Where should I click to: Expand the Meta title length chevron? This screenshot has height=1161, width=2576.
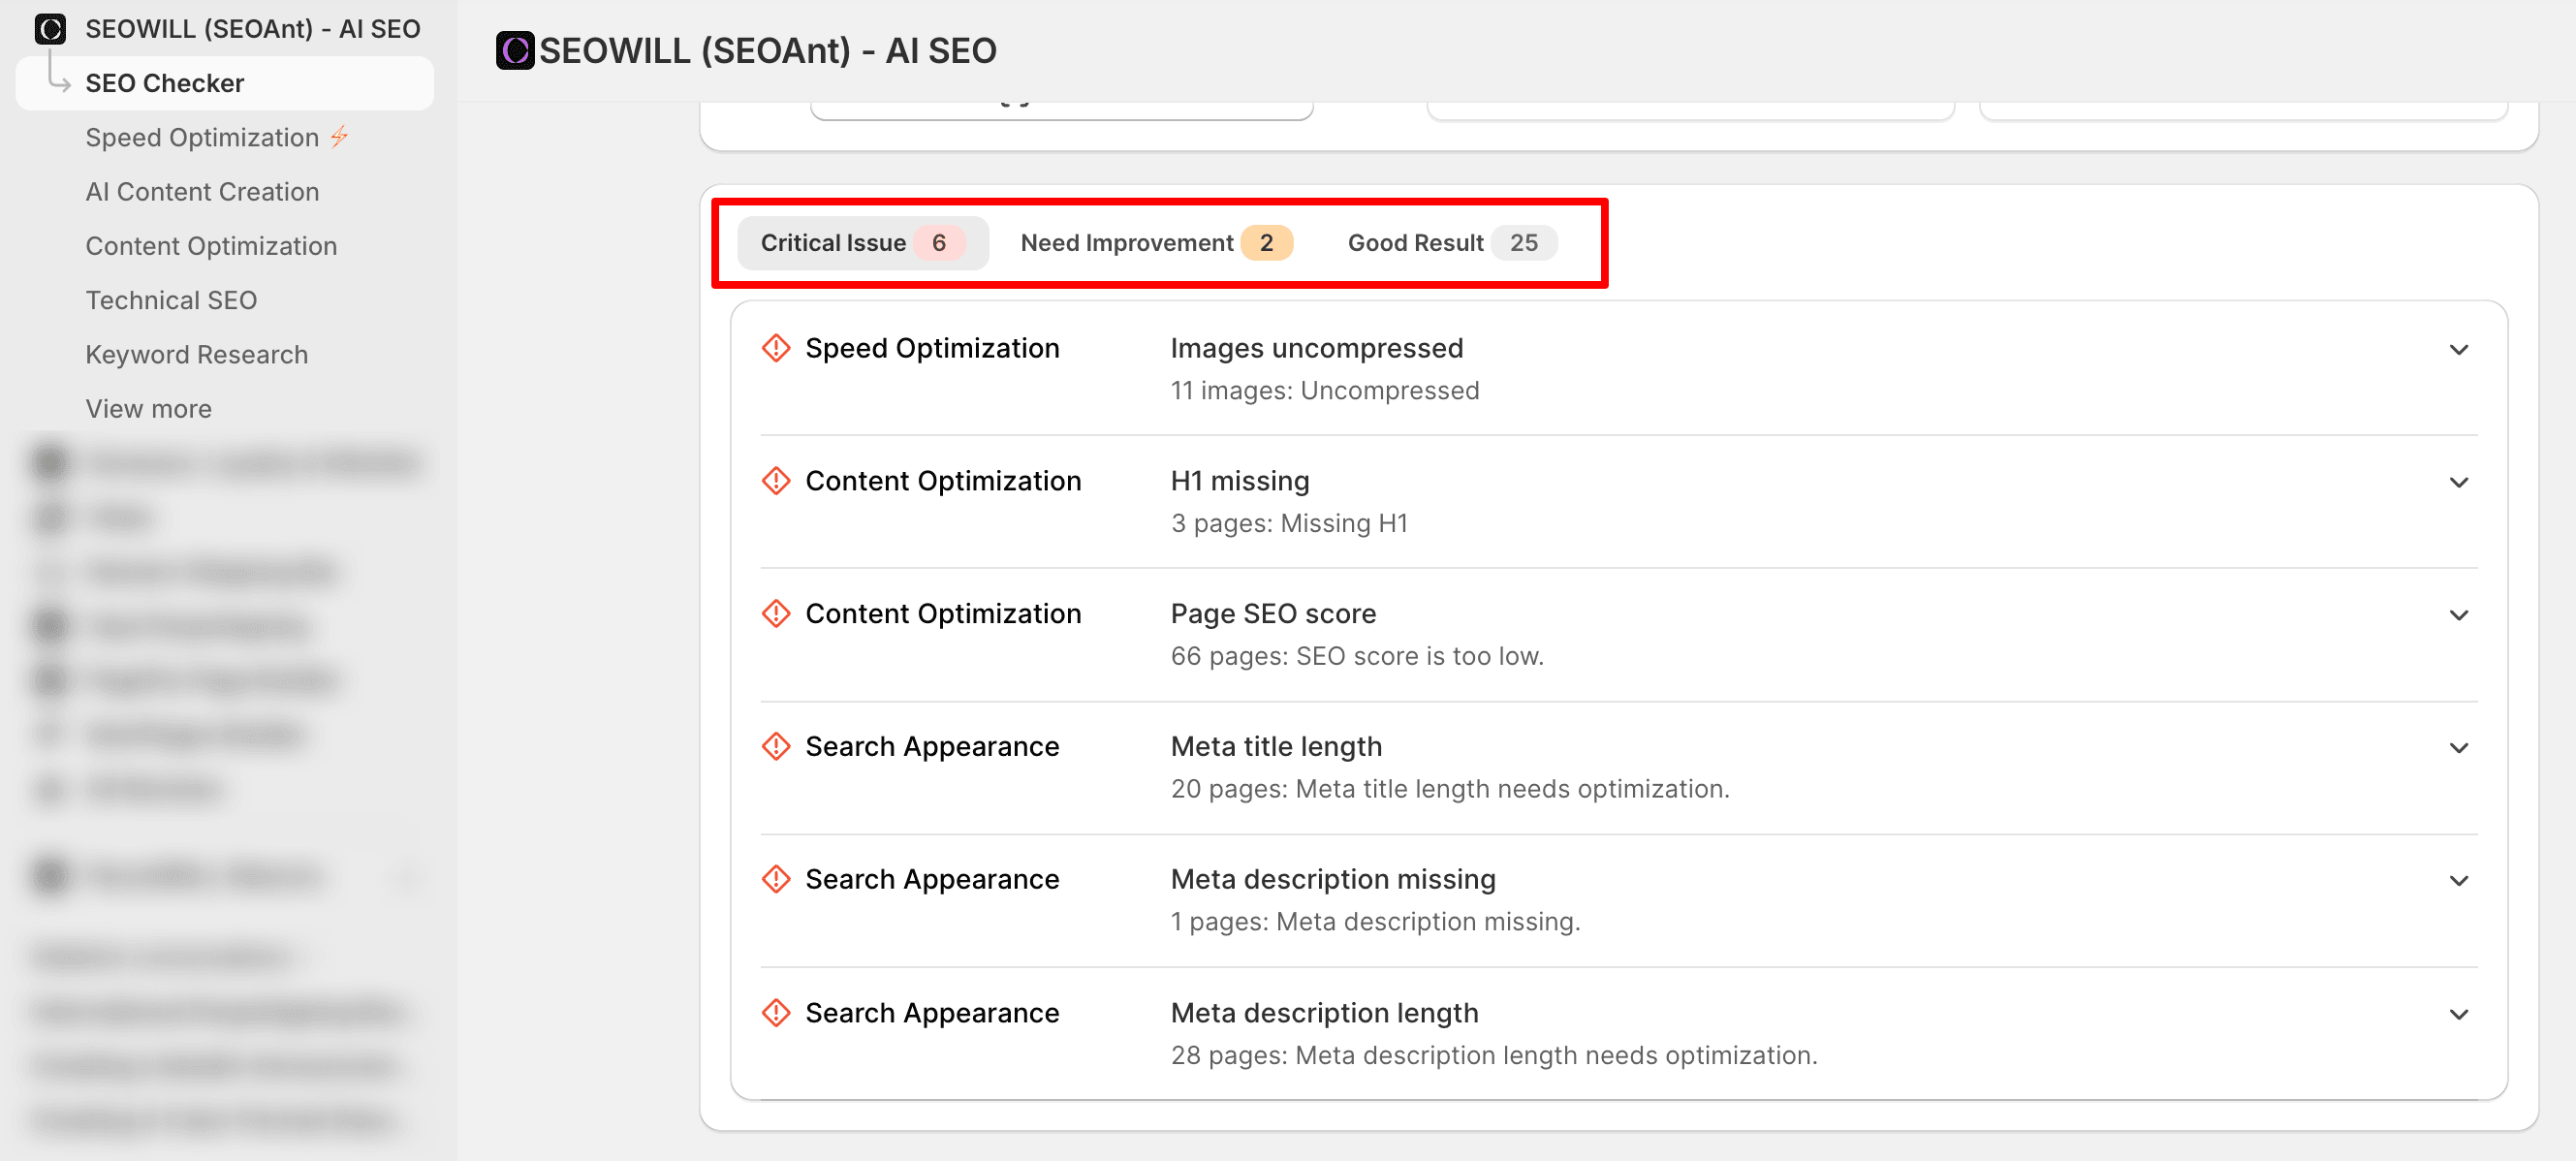click(x=2459, y=748)
